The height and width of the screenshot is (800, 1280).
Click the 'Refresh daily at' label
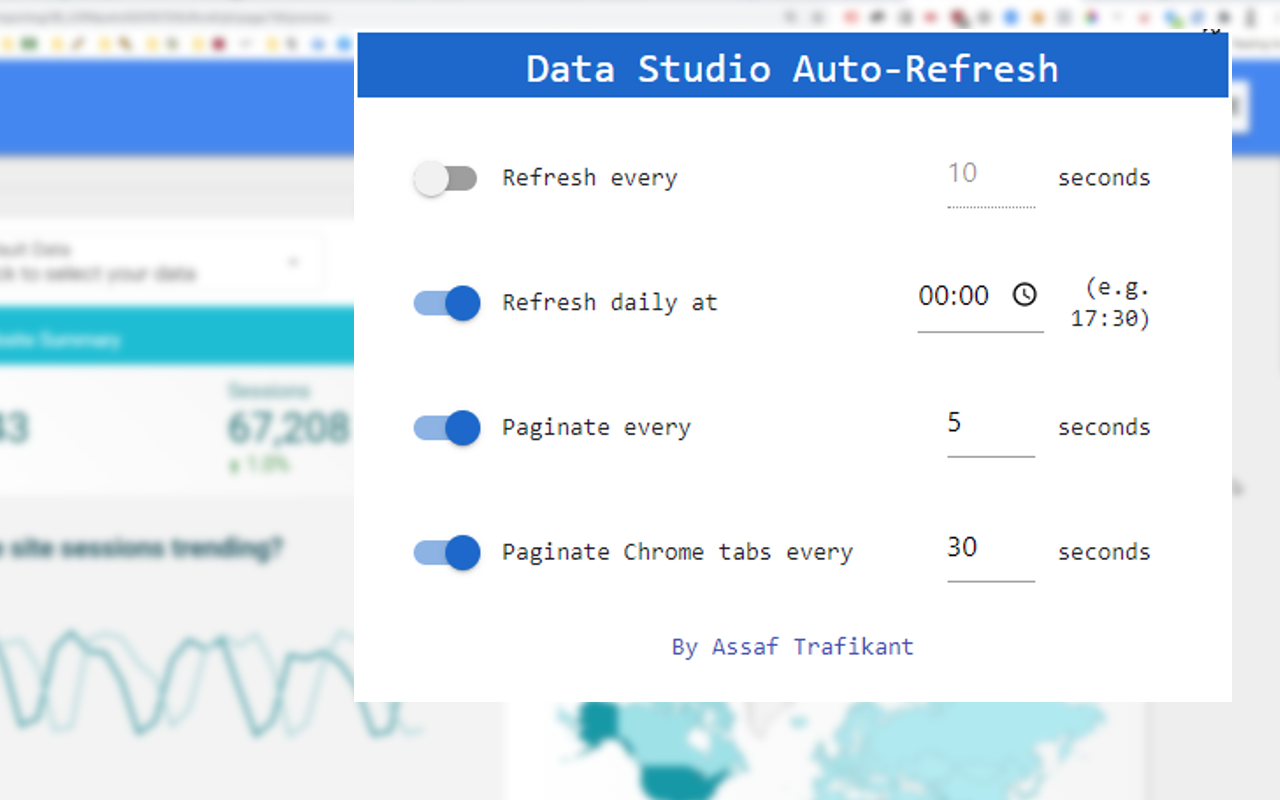[x=610, y=303]
